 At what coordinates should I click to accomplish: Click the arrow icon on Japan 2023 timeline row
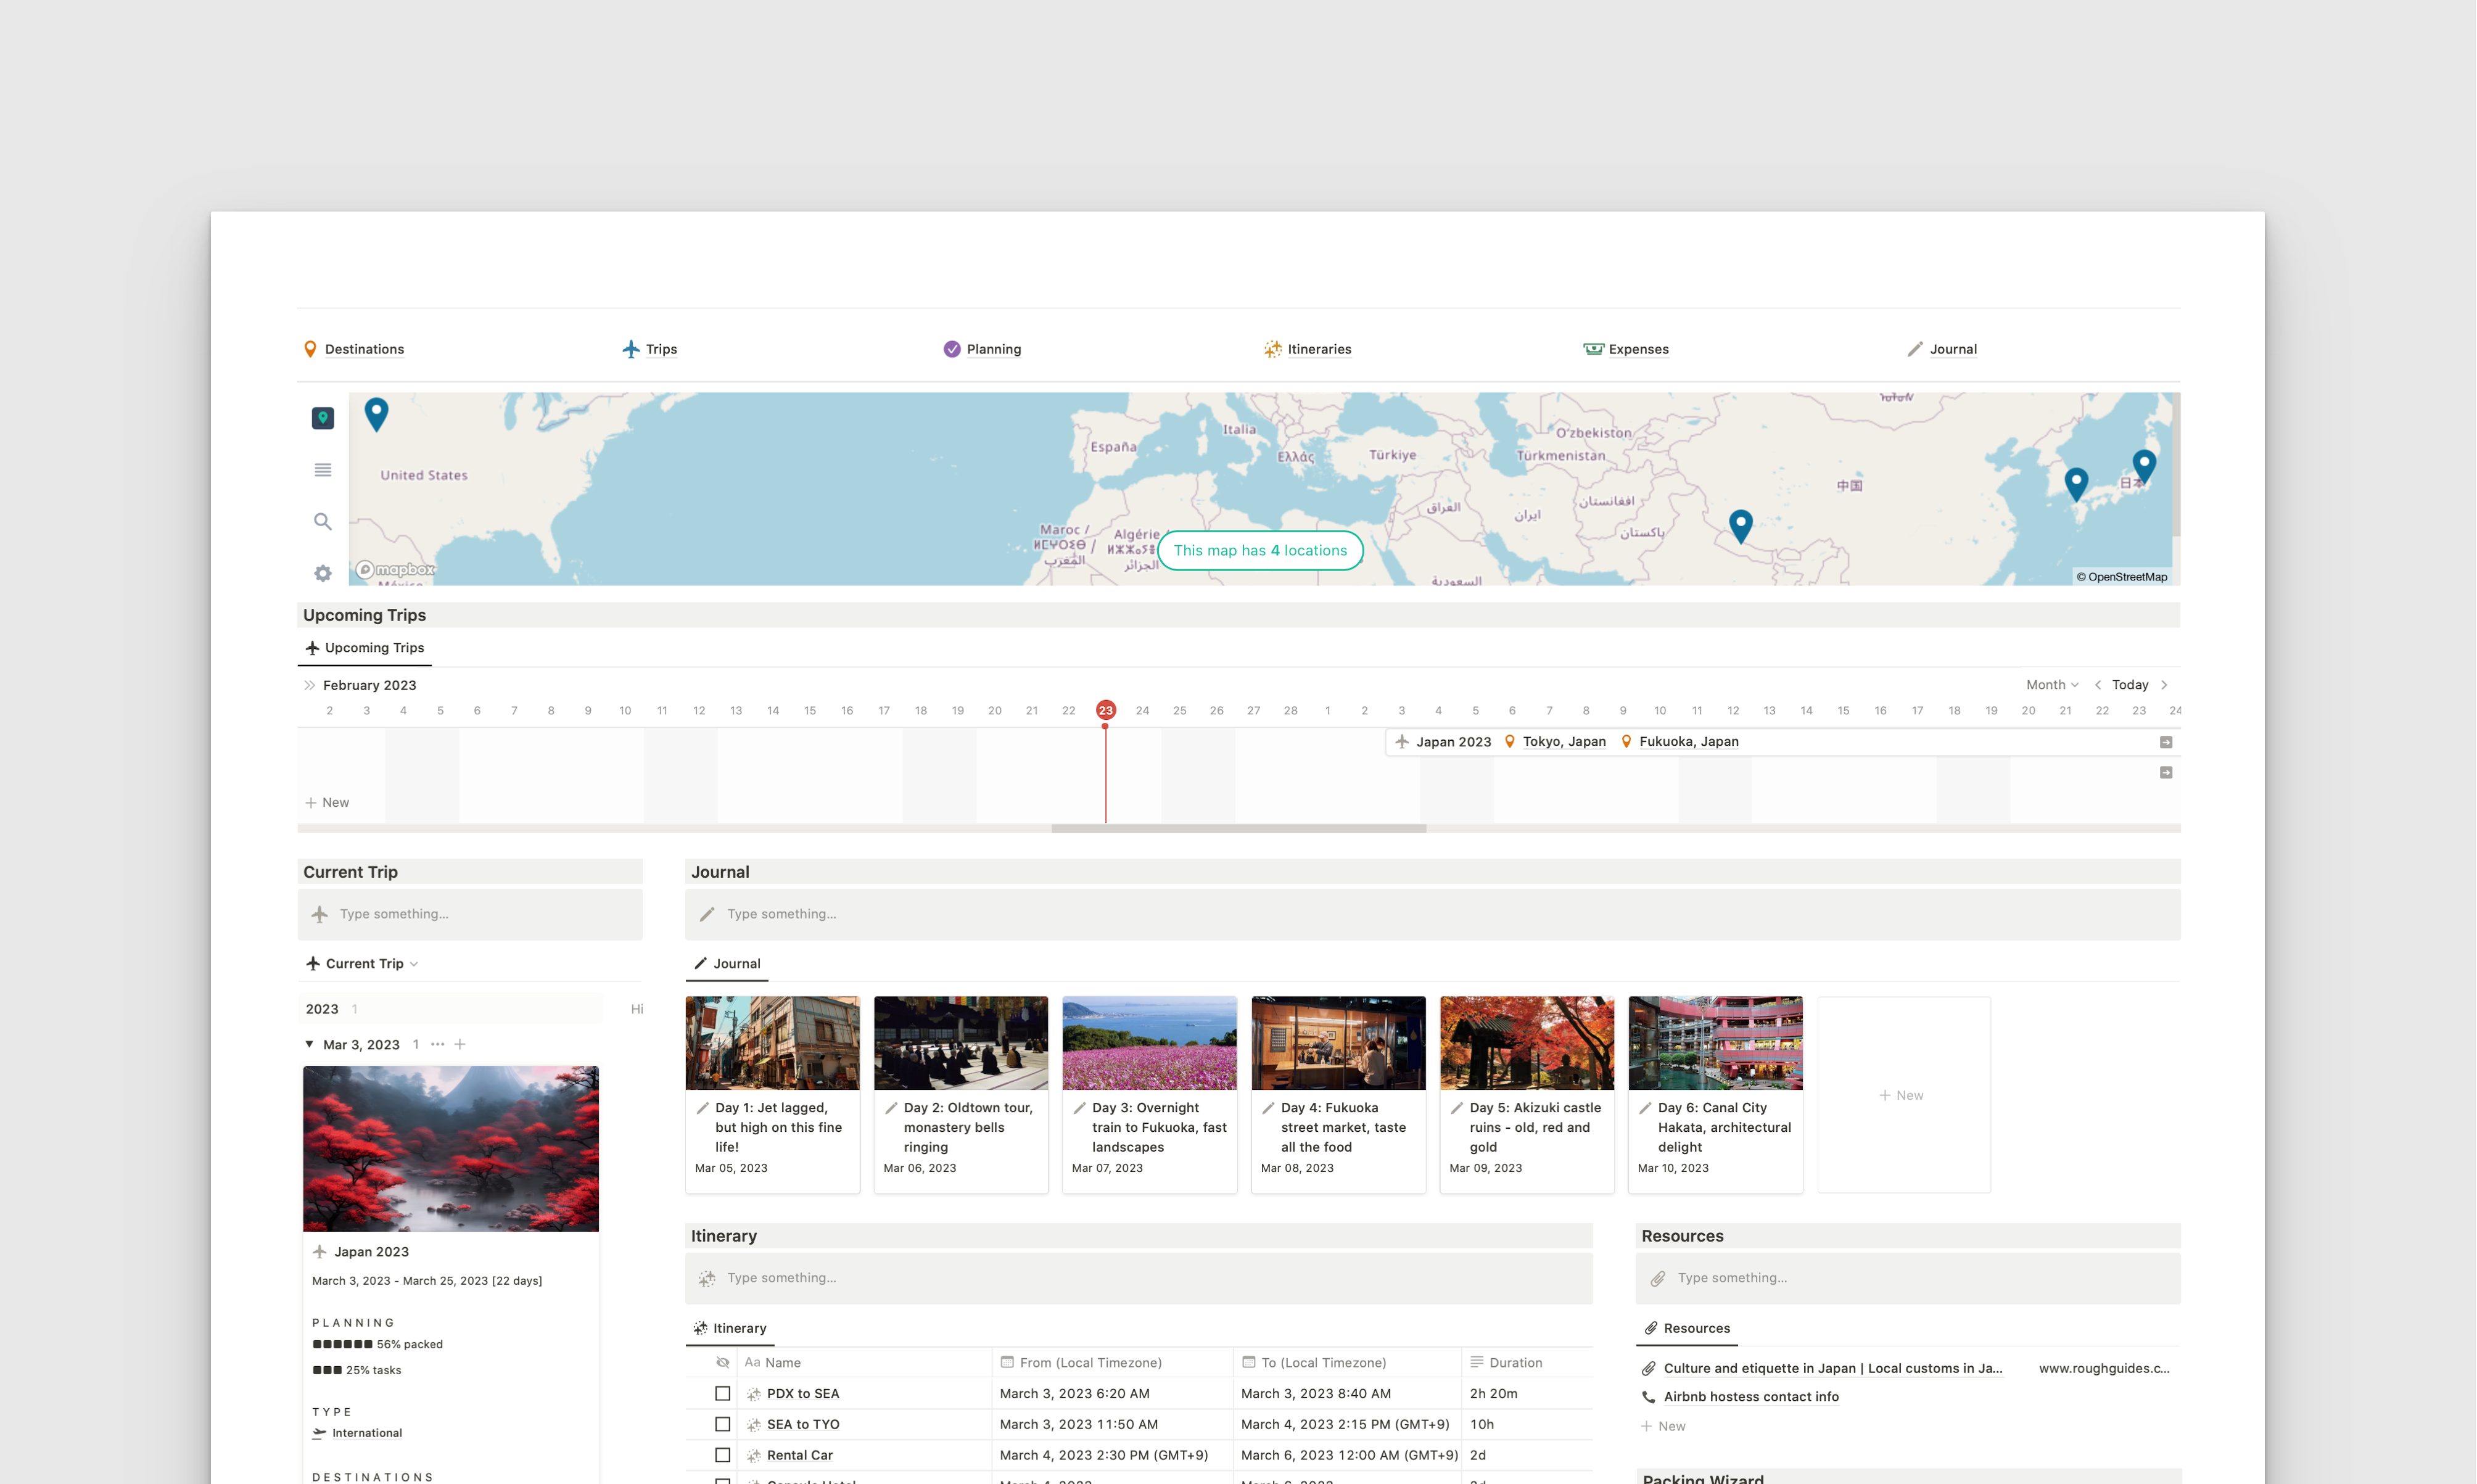2165,742
